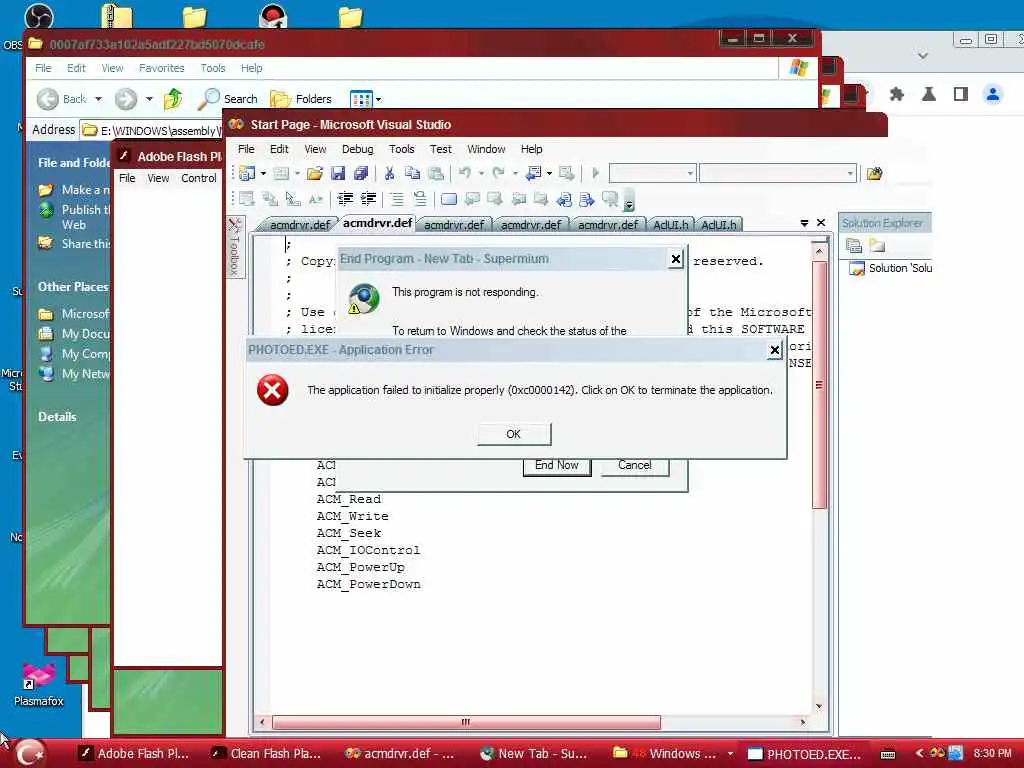
Task: Click the Add New Item toolbar icon
Action: [281, 173]
